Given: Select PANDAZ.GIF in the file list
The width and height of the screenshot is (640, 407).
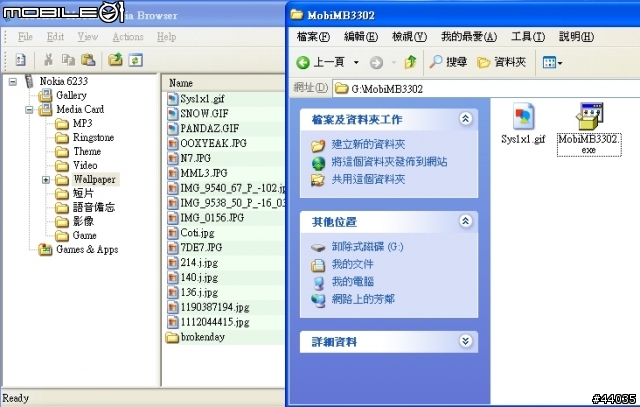Looking at the screenshot, I should click(210, 128).
